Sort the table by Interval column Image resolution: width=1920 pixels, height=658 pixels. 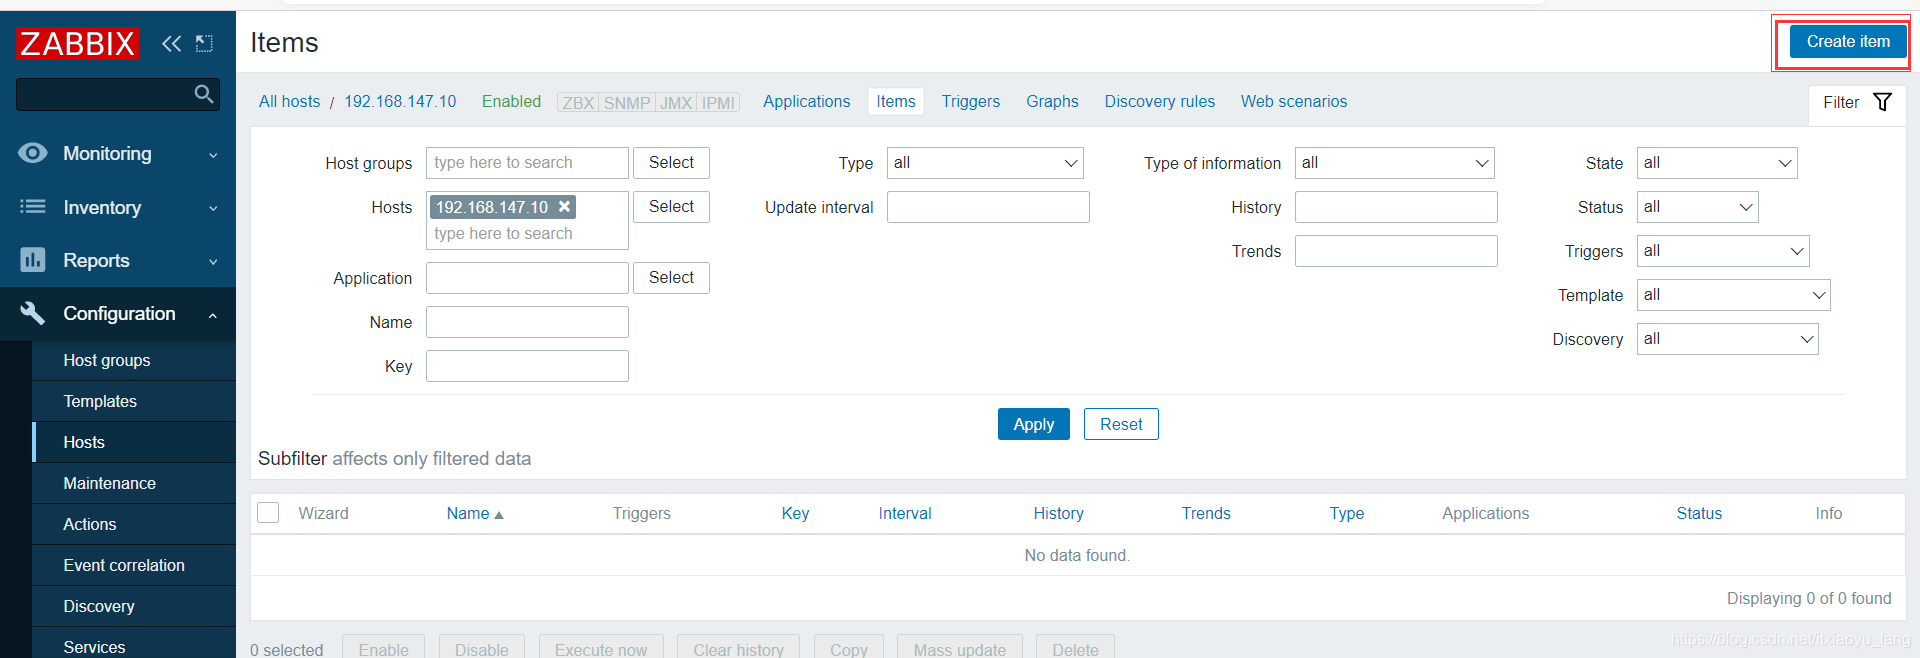[905, 513]
